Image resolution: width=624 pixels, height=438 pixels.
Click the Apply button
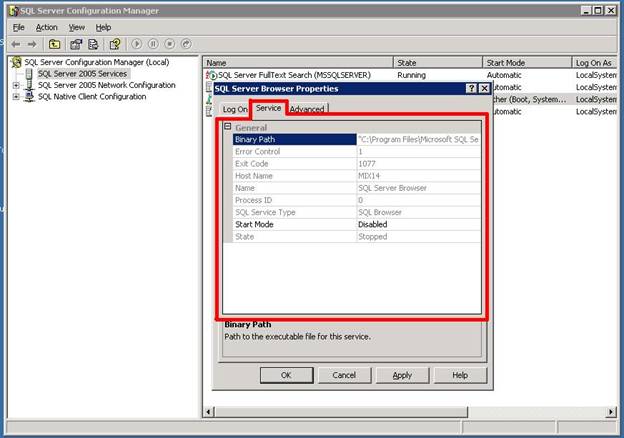(x=402, y=375)
